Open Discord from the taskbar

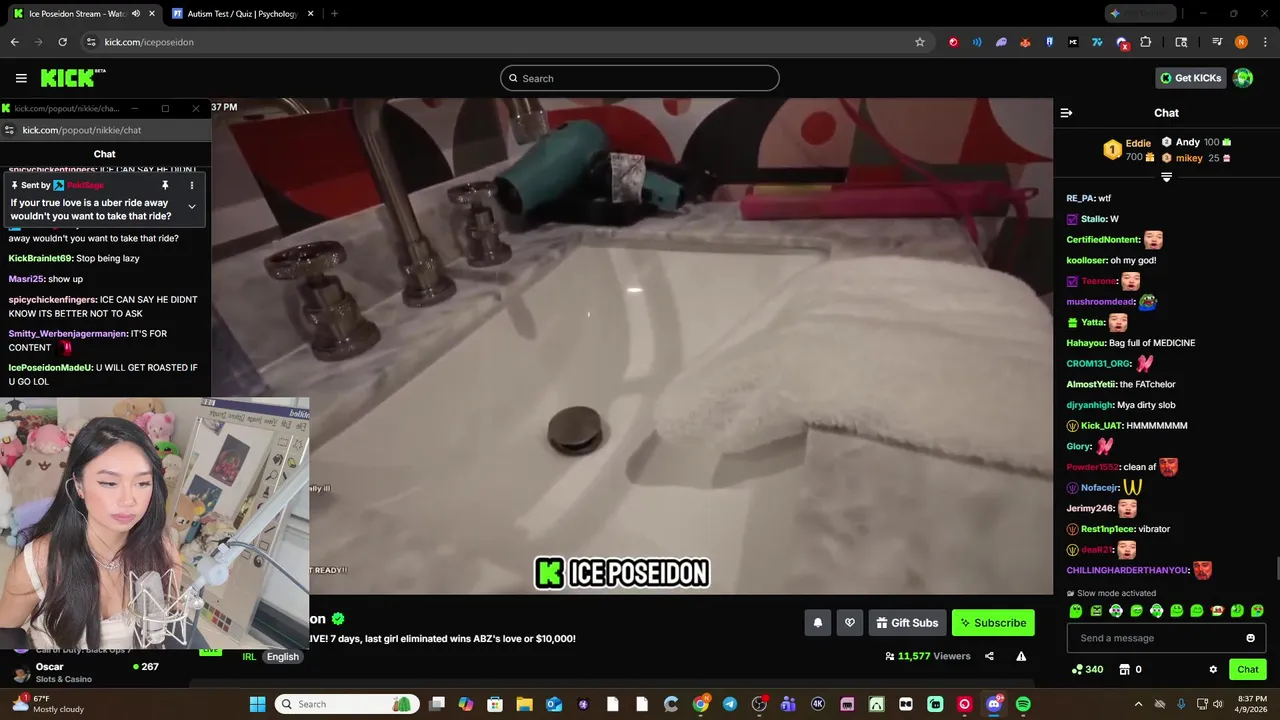[x=994, y=704]
